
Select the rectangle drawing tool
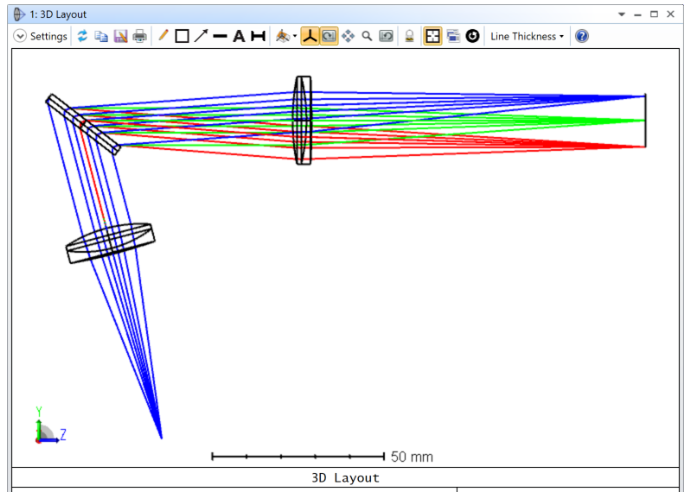tap(182, 36)
